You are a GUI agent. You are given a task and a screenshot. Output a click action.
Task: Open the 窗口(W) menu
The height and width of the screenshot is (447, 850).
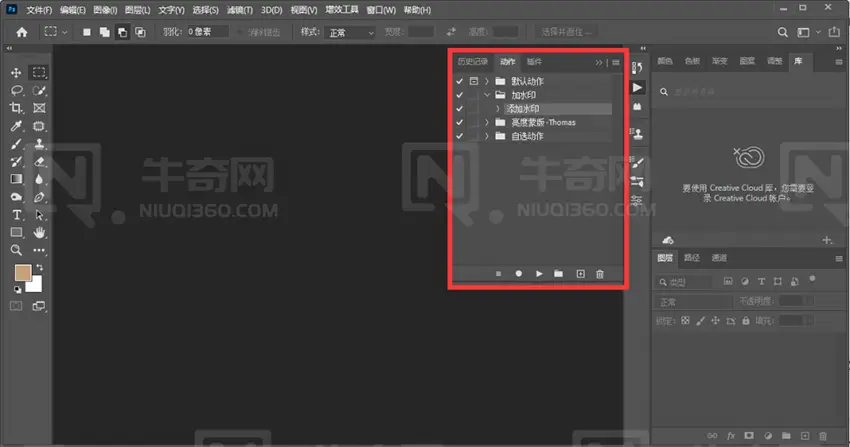click(x=381, y=10)
